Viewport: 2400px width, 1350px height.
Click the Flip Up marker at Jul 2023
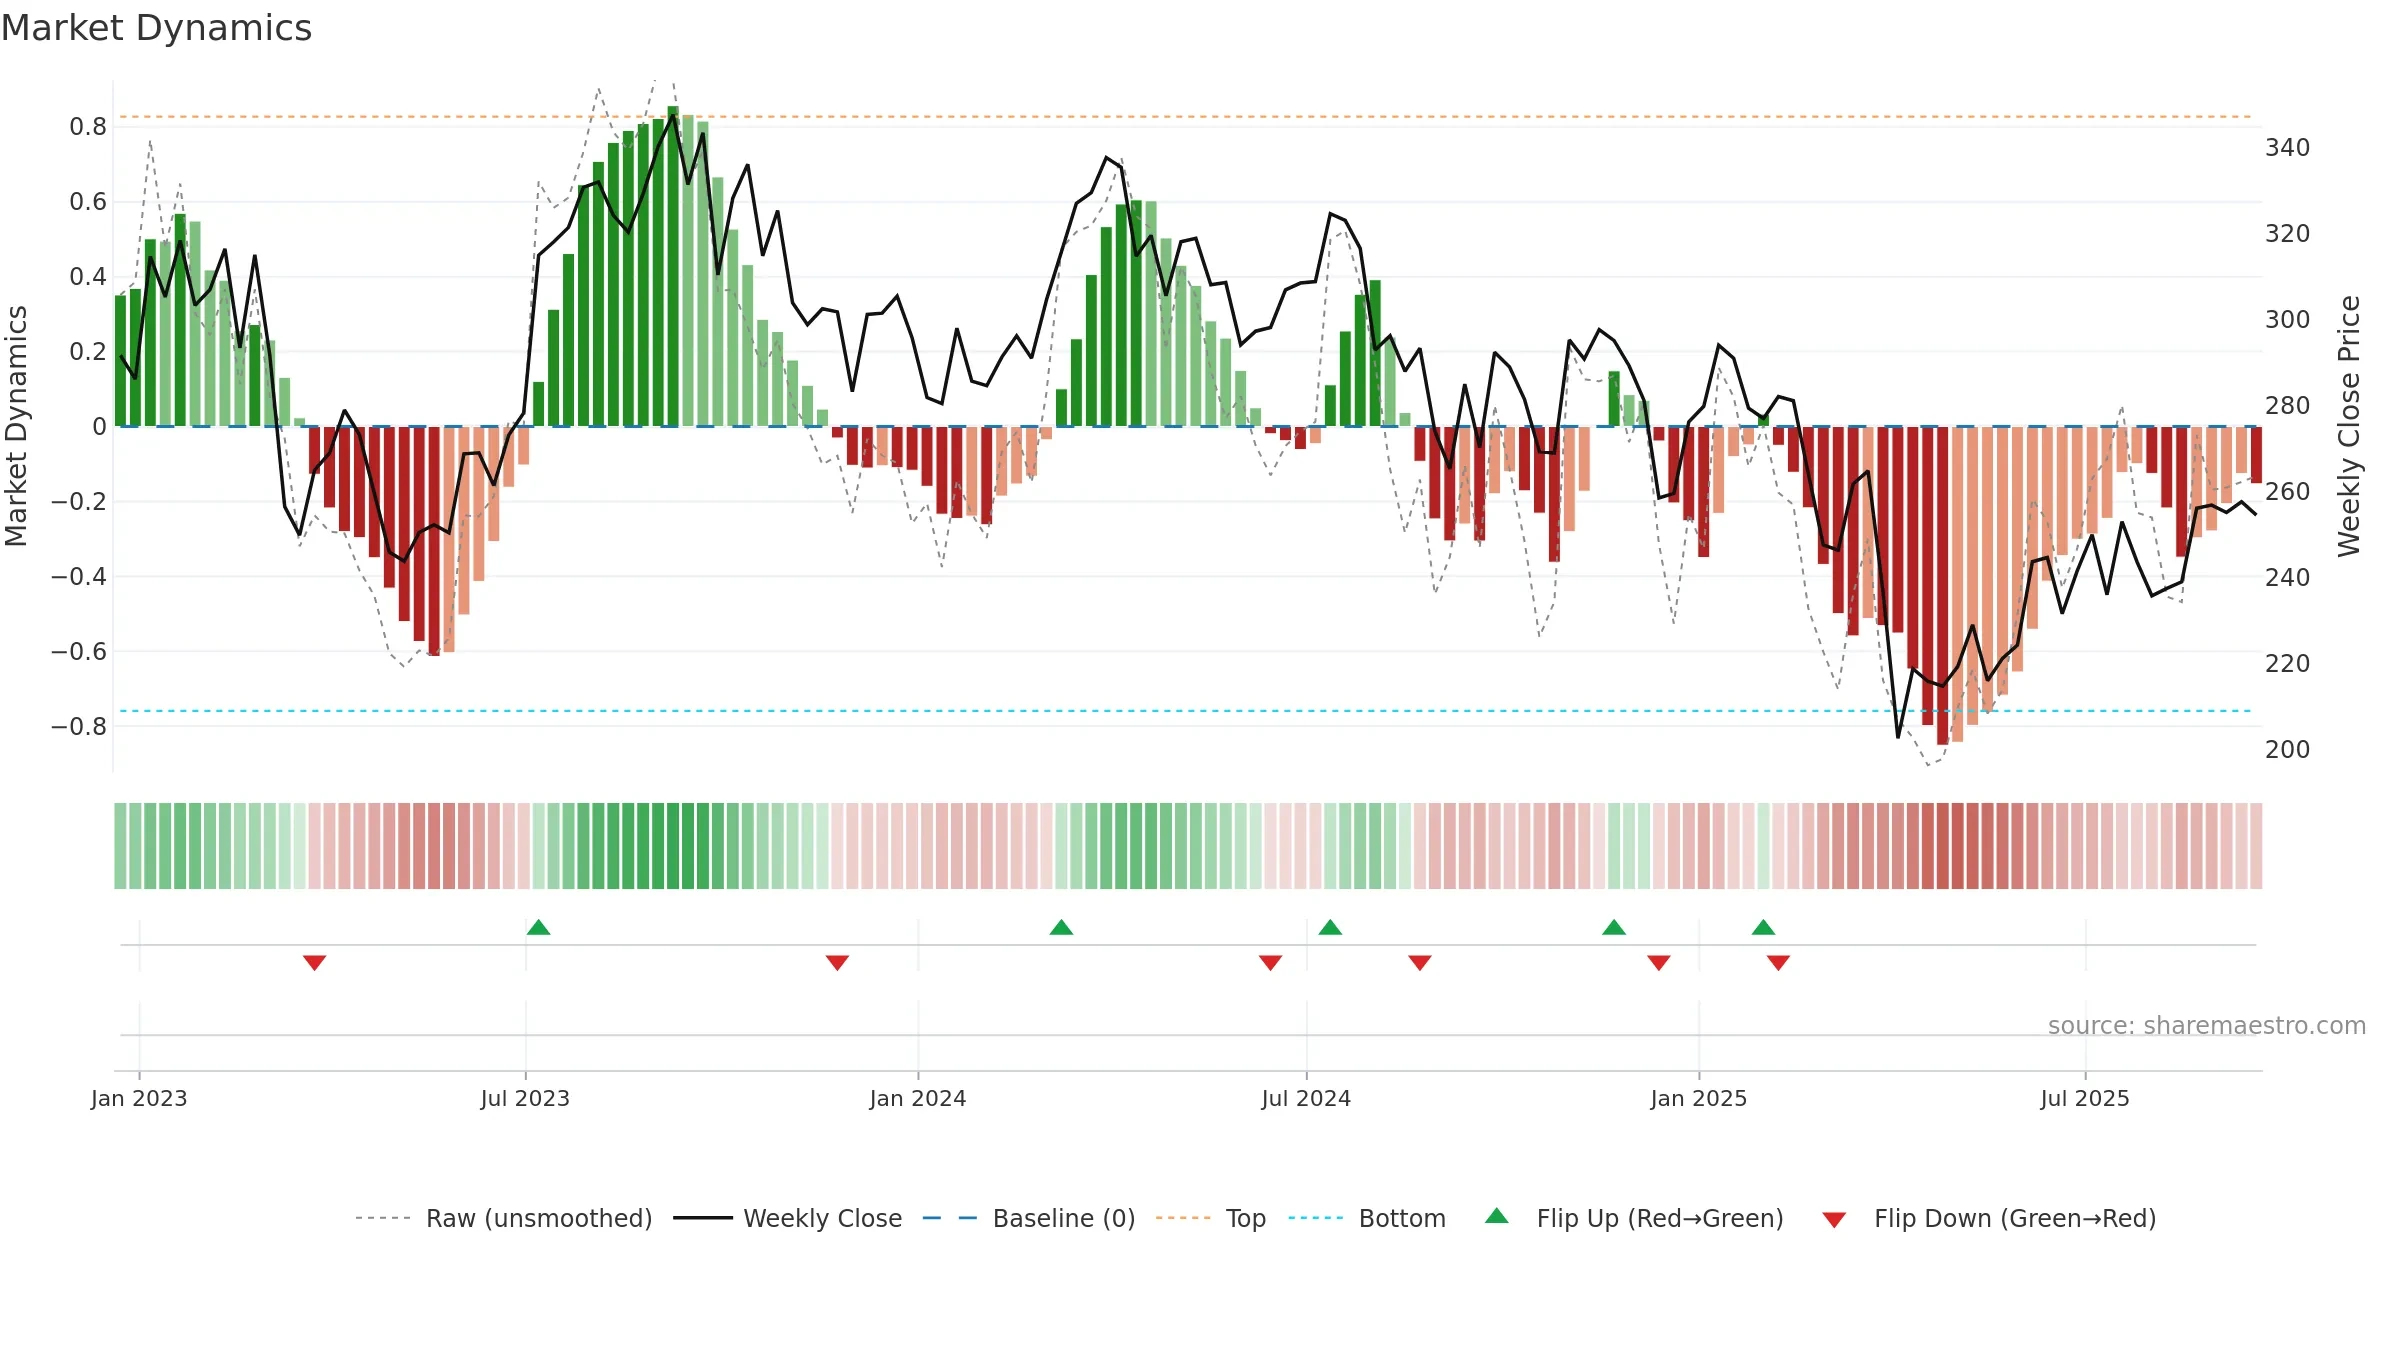(x=538, y=927)
